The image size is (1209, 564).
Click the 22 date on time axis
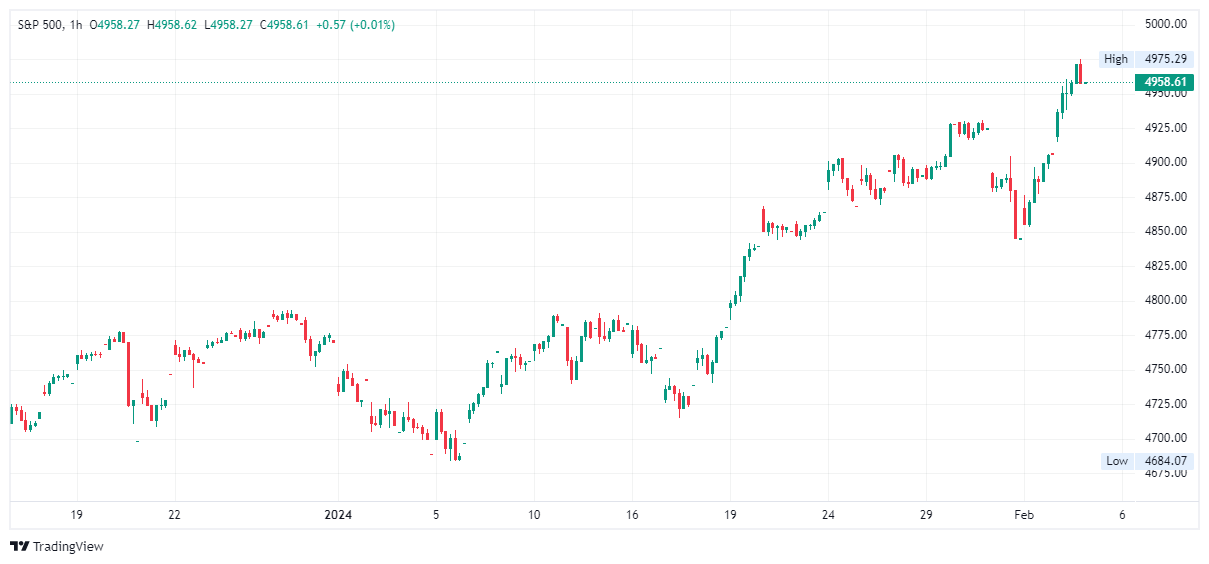coord(174,515)
